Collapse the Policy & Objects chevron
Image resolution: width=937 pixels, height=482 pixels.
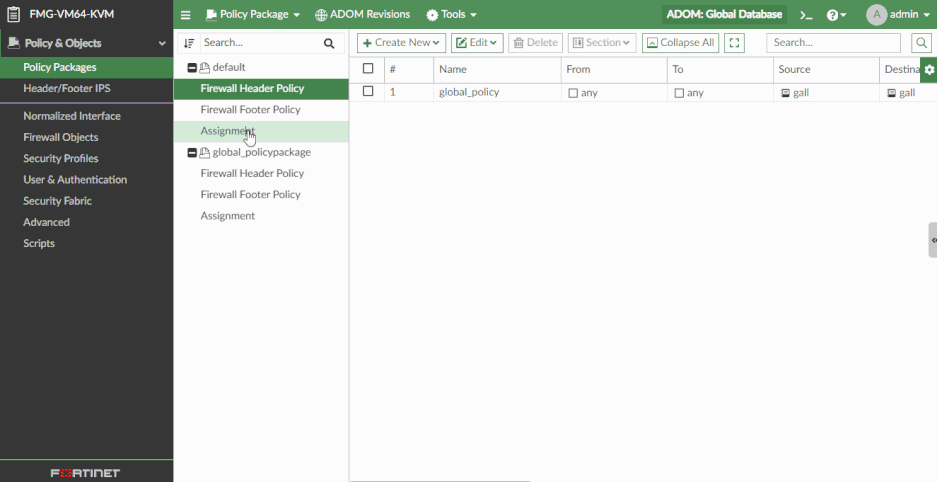click(x=162, y=44)
